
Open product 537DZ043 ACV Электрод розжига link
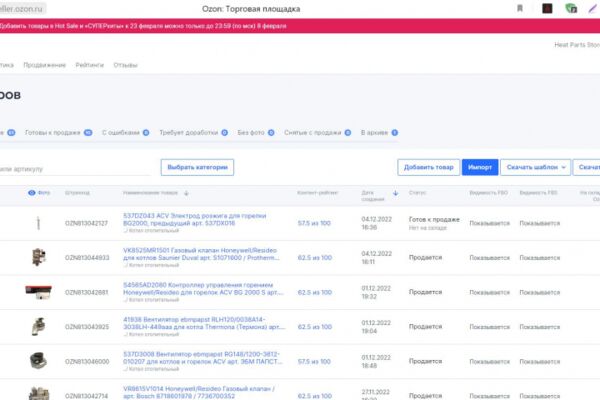[x=195, y=219]
